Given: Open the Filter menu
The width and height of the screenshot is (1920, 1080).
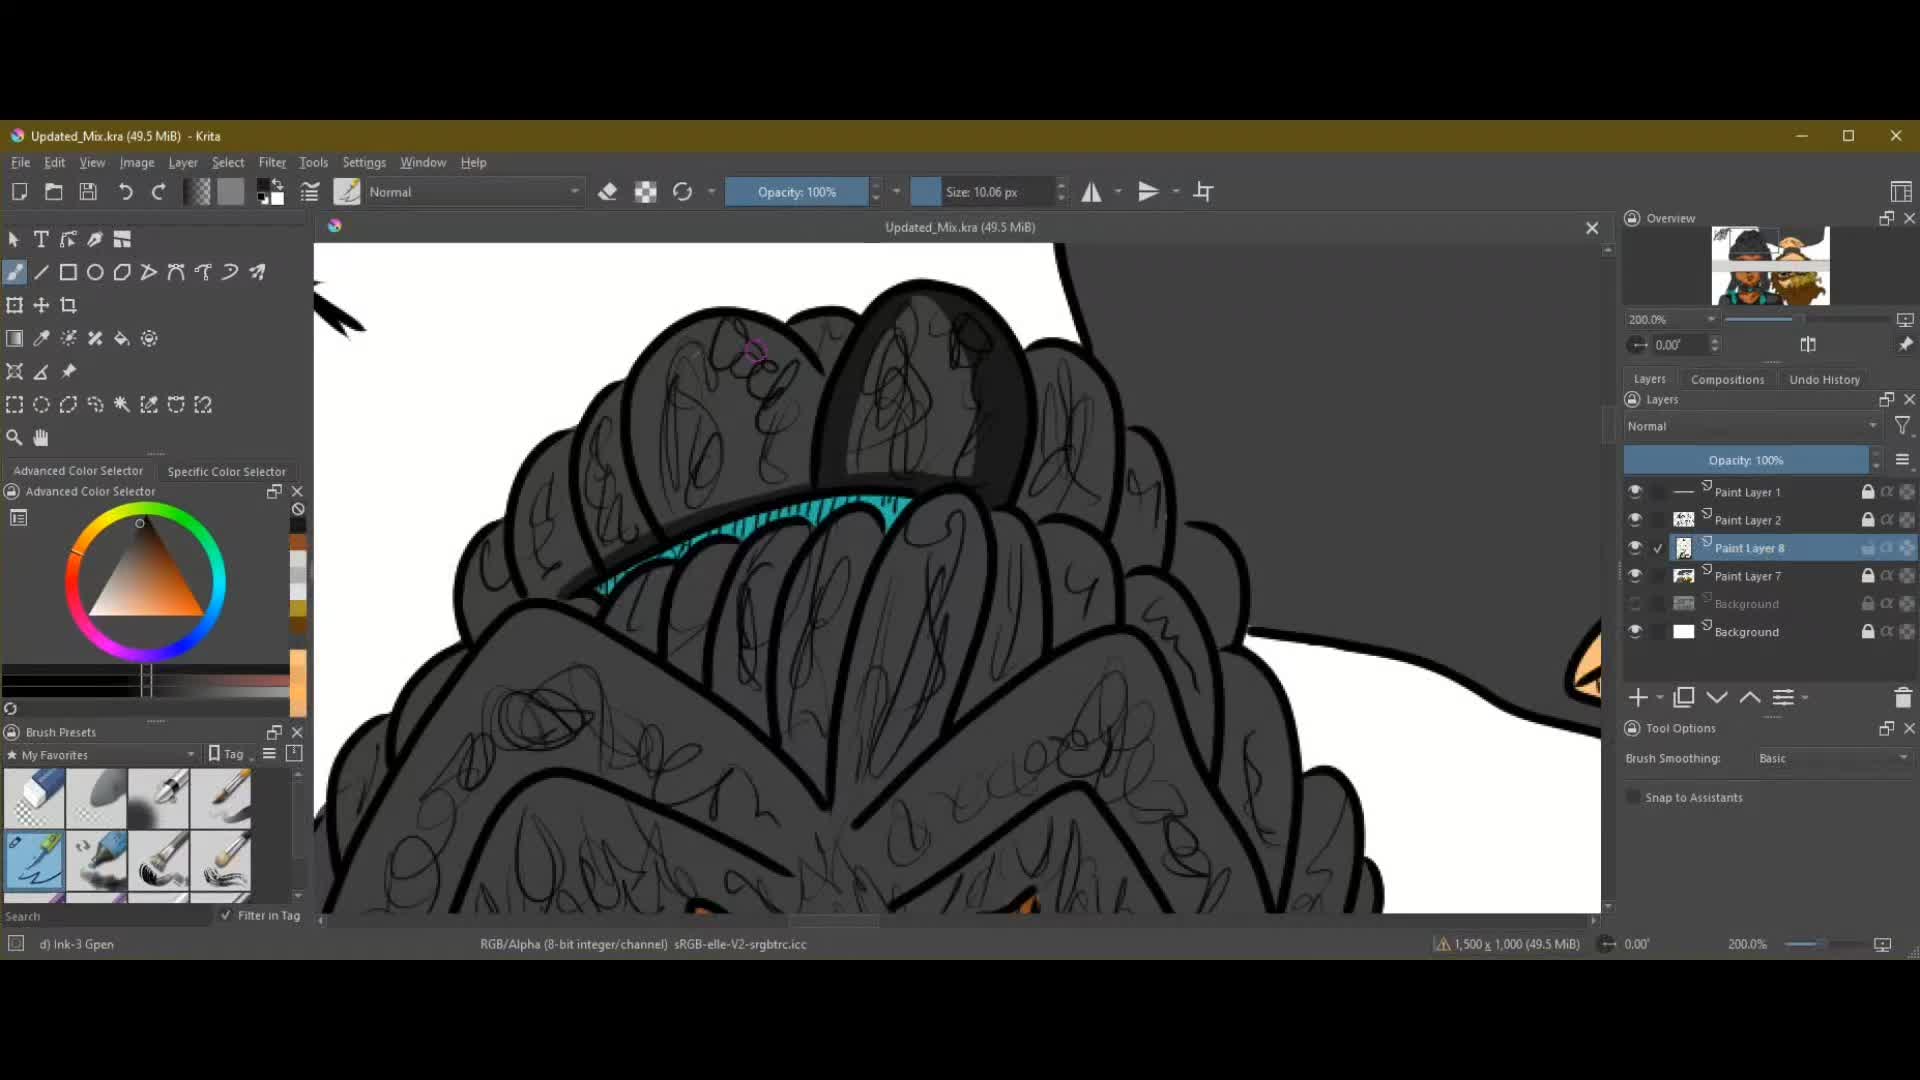Looking at the screenshot, I should click(272, 163).
